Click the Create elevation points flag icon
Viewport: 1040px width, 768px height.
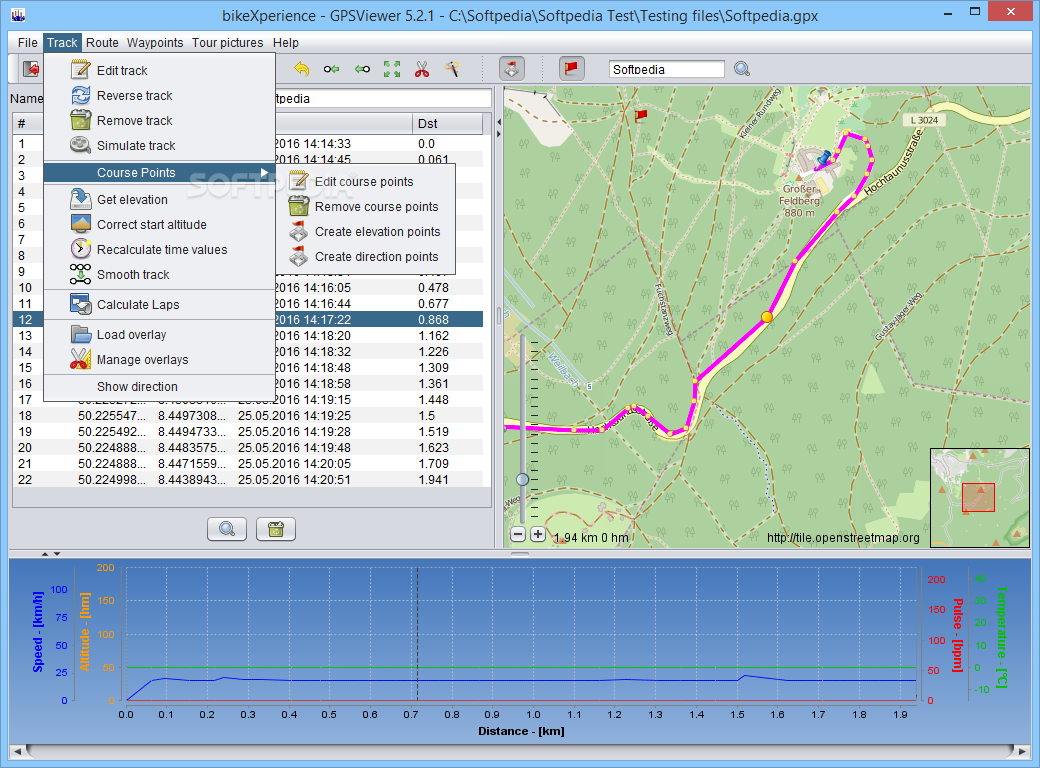(298, 231)
